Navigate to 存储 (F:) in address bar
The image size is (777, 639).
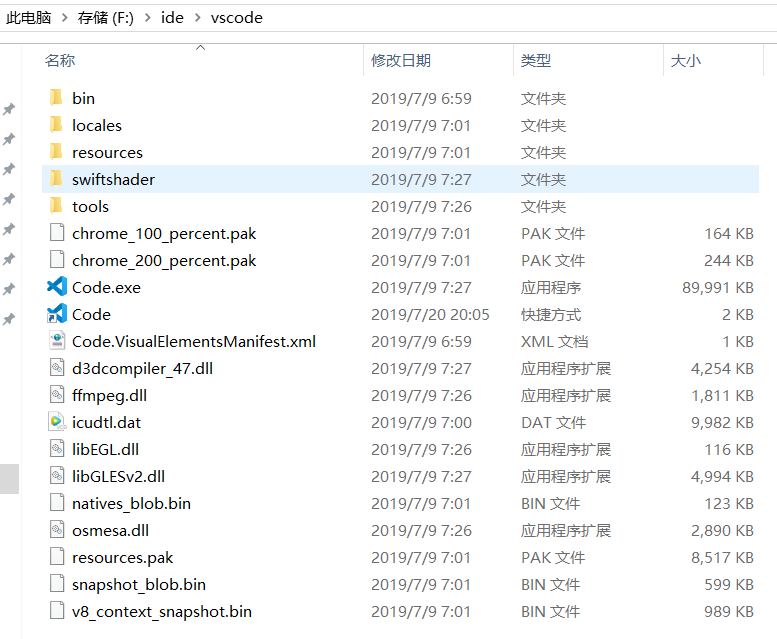[x=106, y=18]
